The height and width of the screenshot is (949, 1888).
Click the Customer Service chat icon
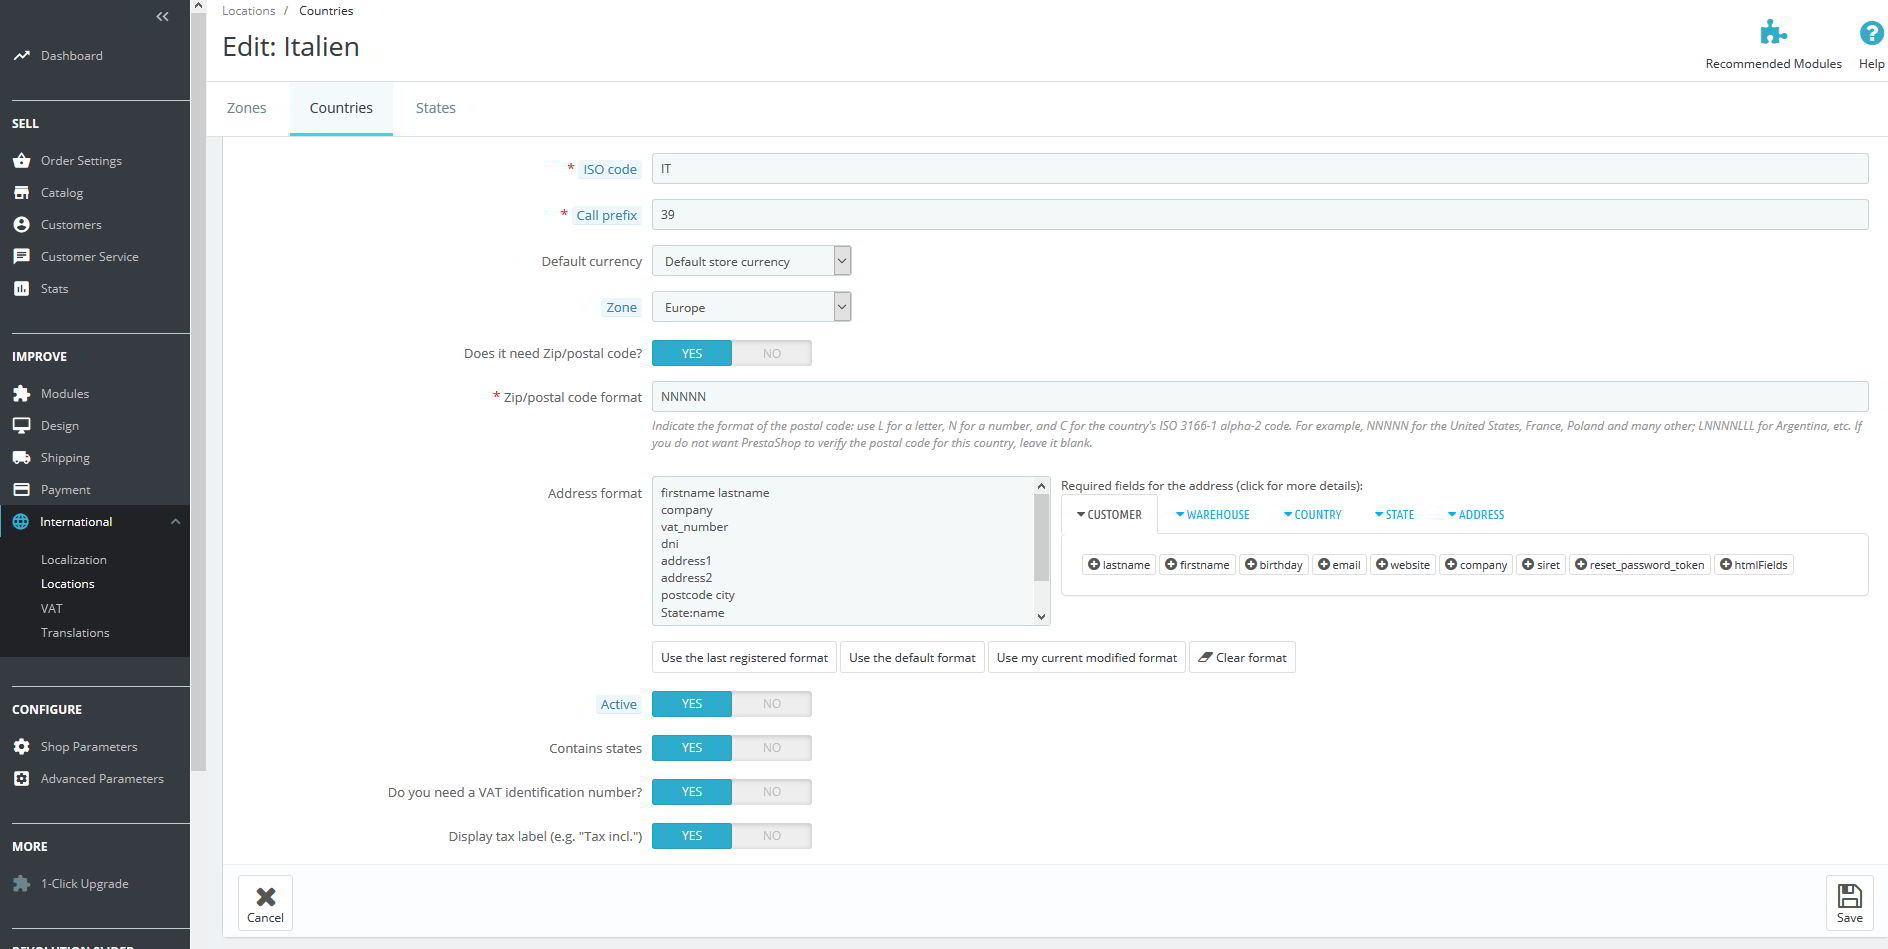click(x=21, y=256)
